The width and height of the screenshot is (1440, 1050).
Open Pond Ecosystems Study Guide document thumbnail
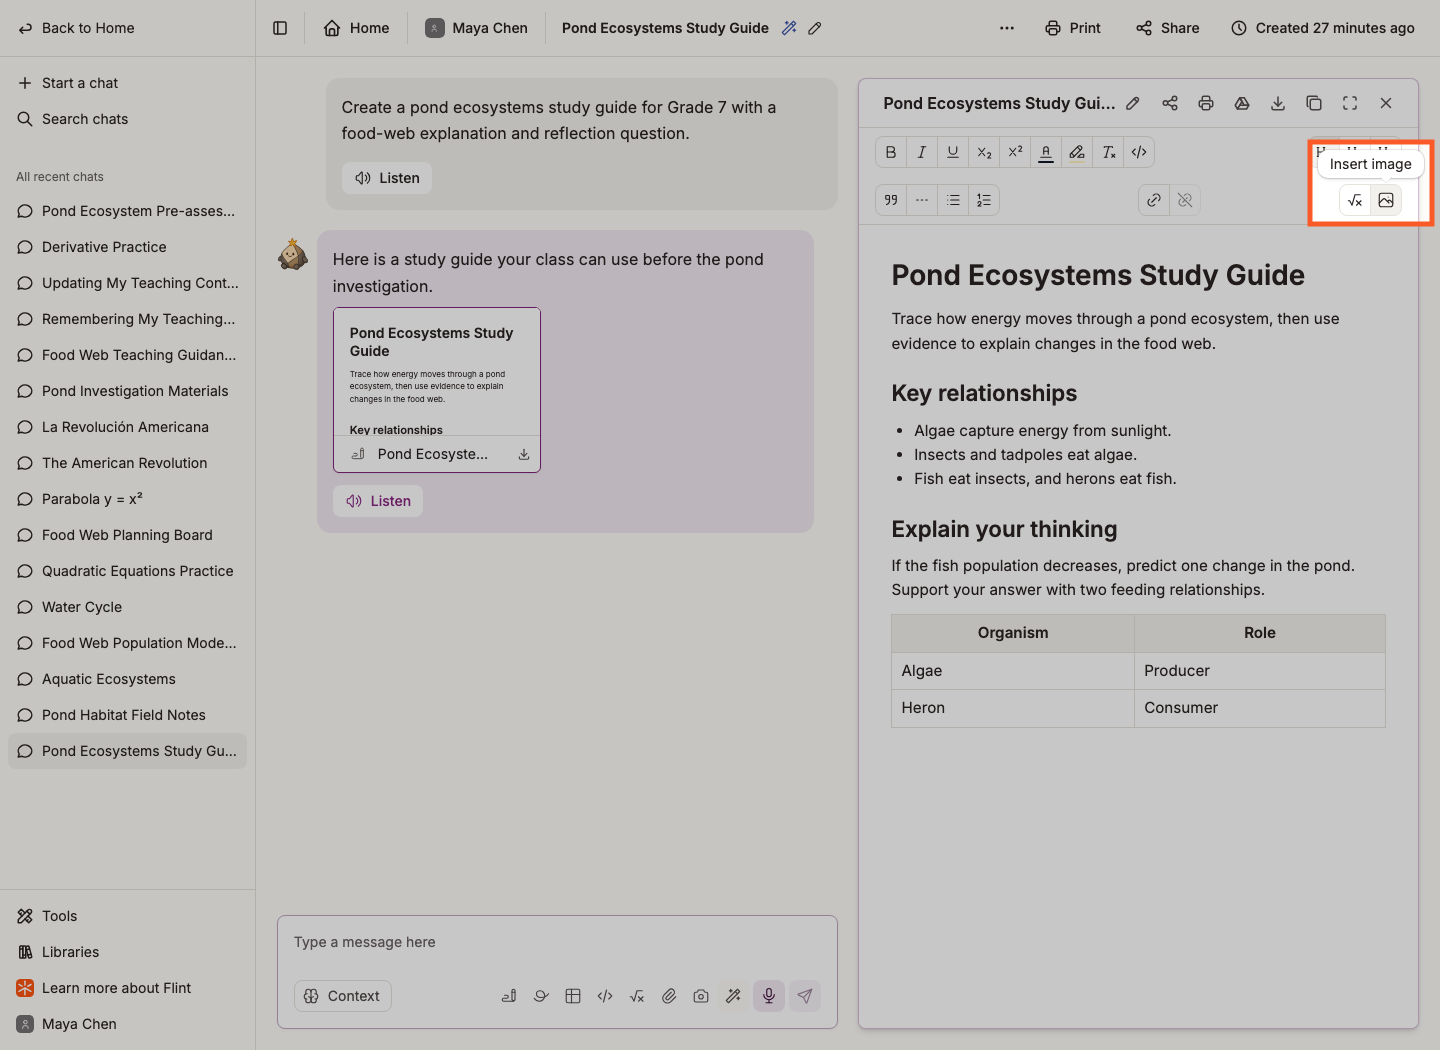pos(437,390)
